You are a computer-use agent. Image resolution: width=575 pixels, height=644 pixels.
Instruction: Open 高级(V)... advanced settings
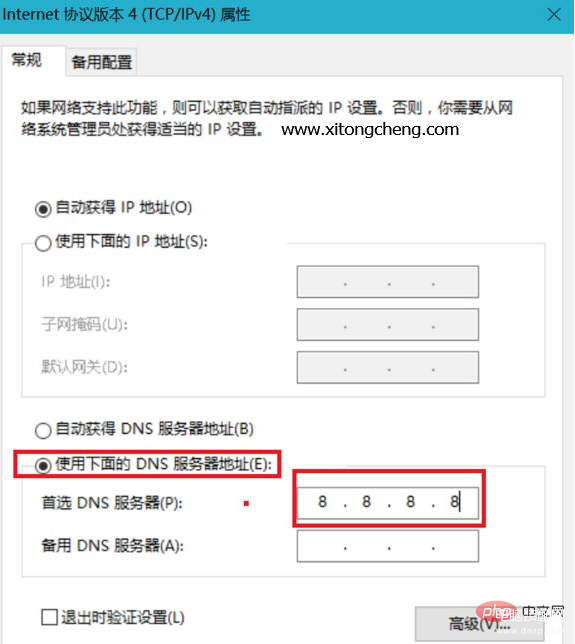(x=479, y=623)
